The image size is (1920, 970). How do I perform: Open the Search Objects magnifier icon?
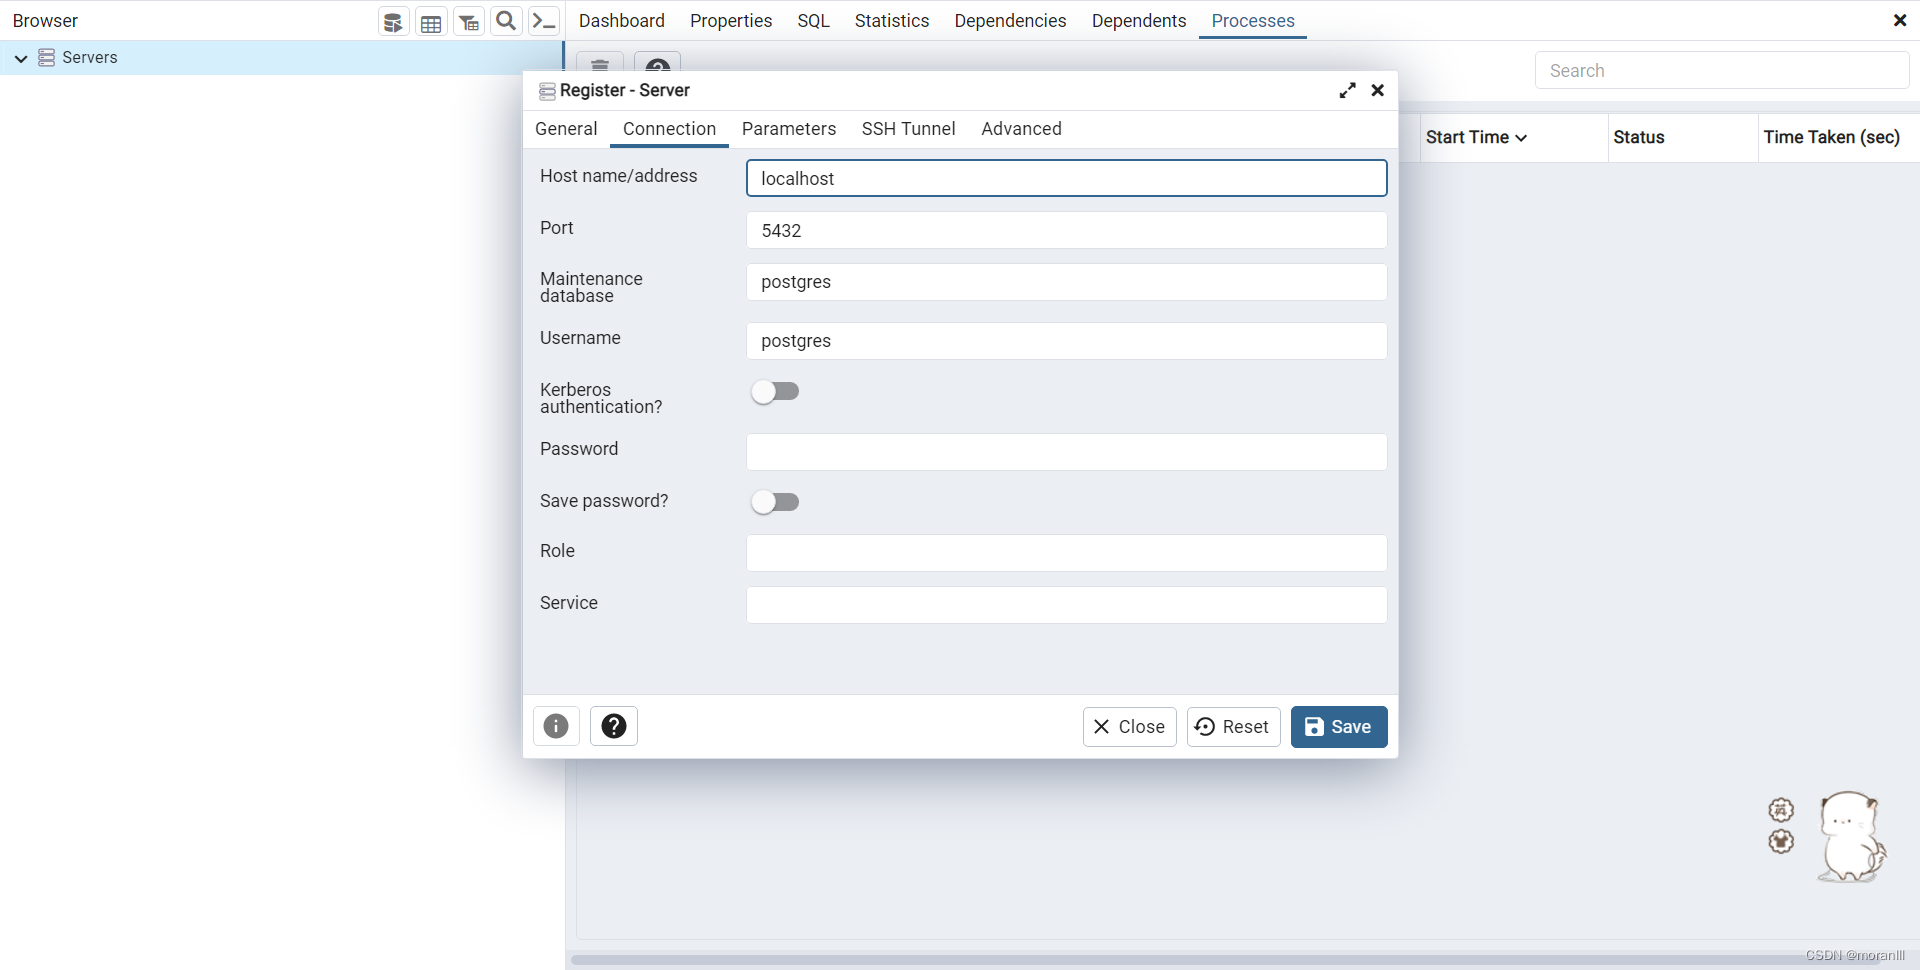507,21
